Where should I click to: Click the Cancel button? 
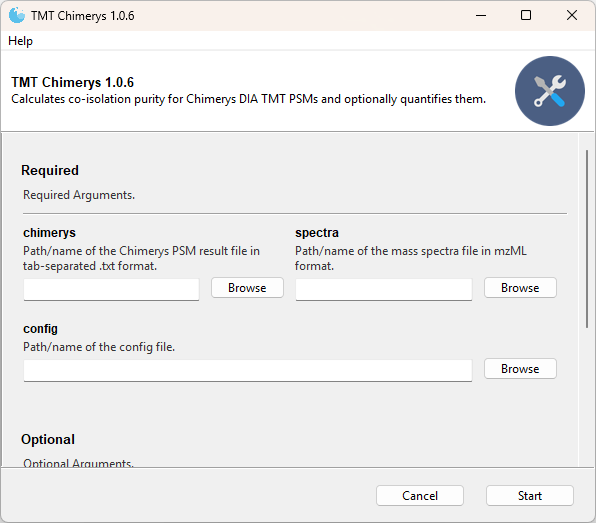pyautogui.click(x=420, y=496)
